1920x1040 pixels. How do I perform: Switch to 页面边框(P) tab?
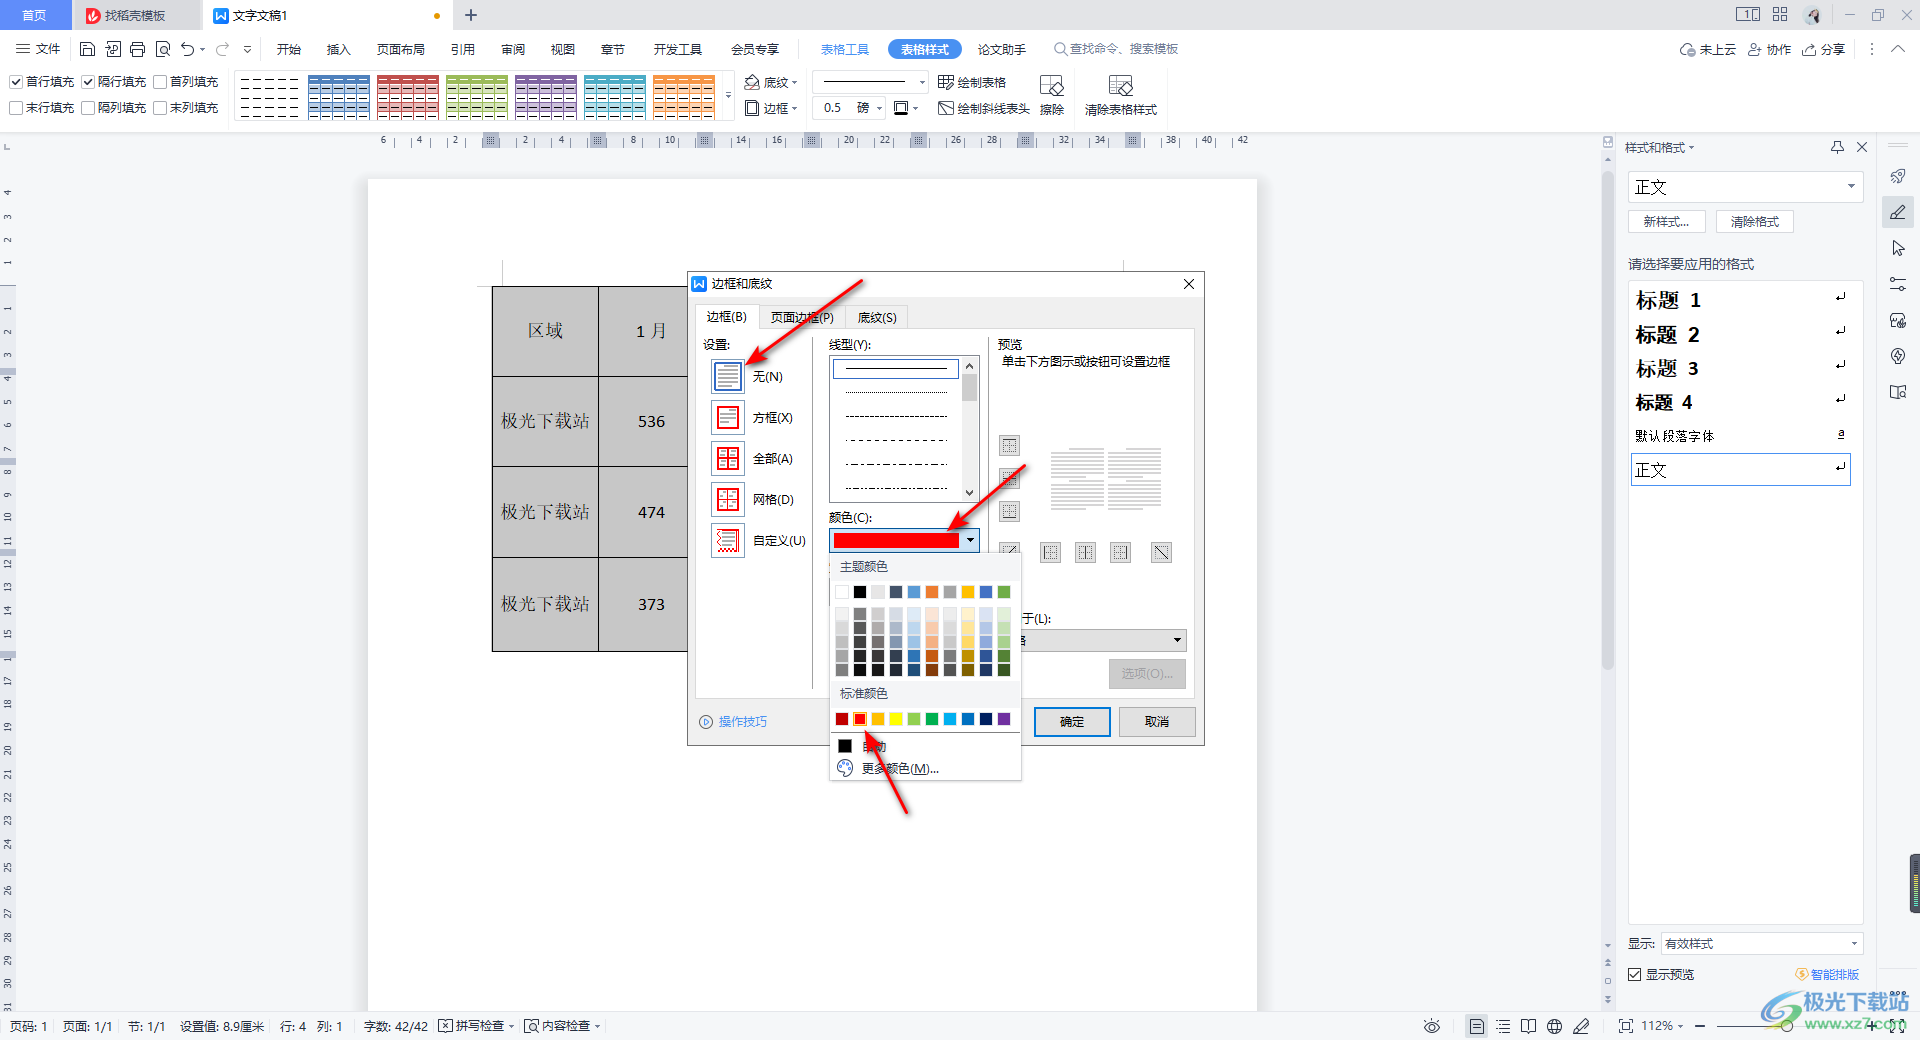click(802, 317)
